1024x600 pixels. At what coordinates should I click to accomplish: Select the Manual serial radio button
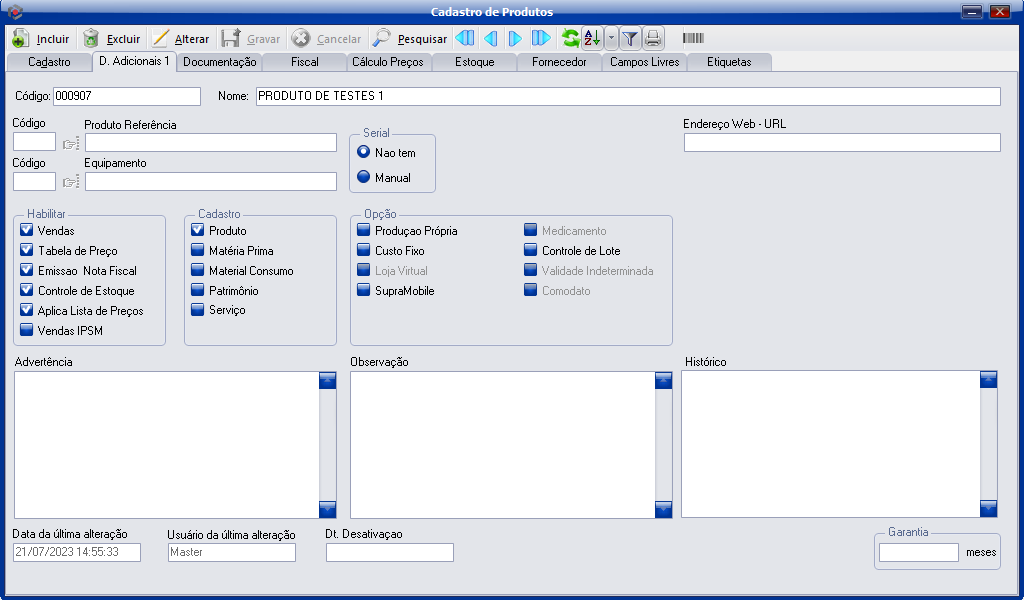364,178
